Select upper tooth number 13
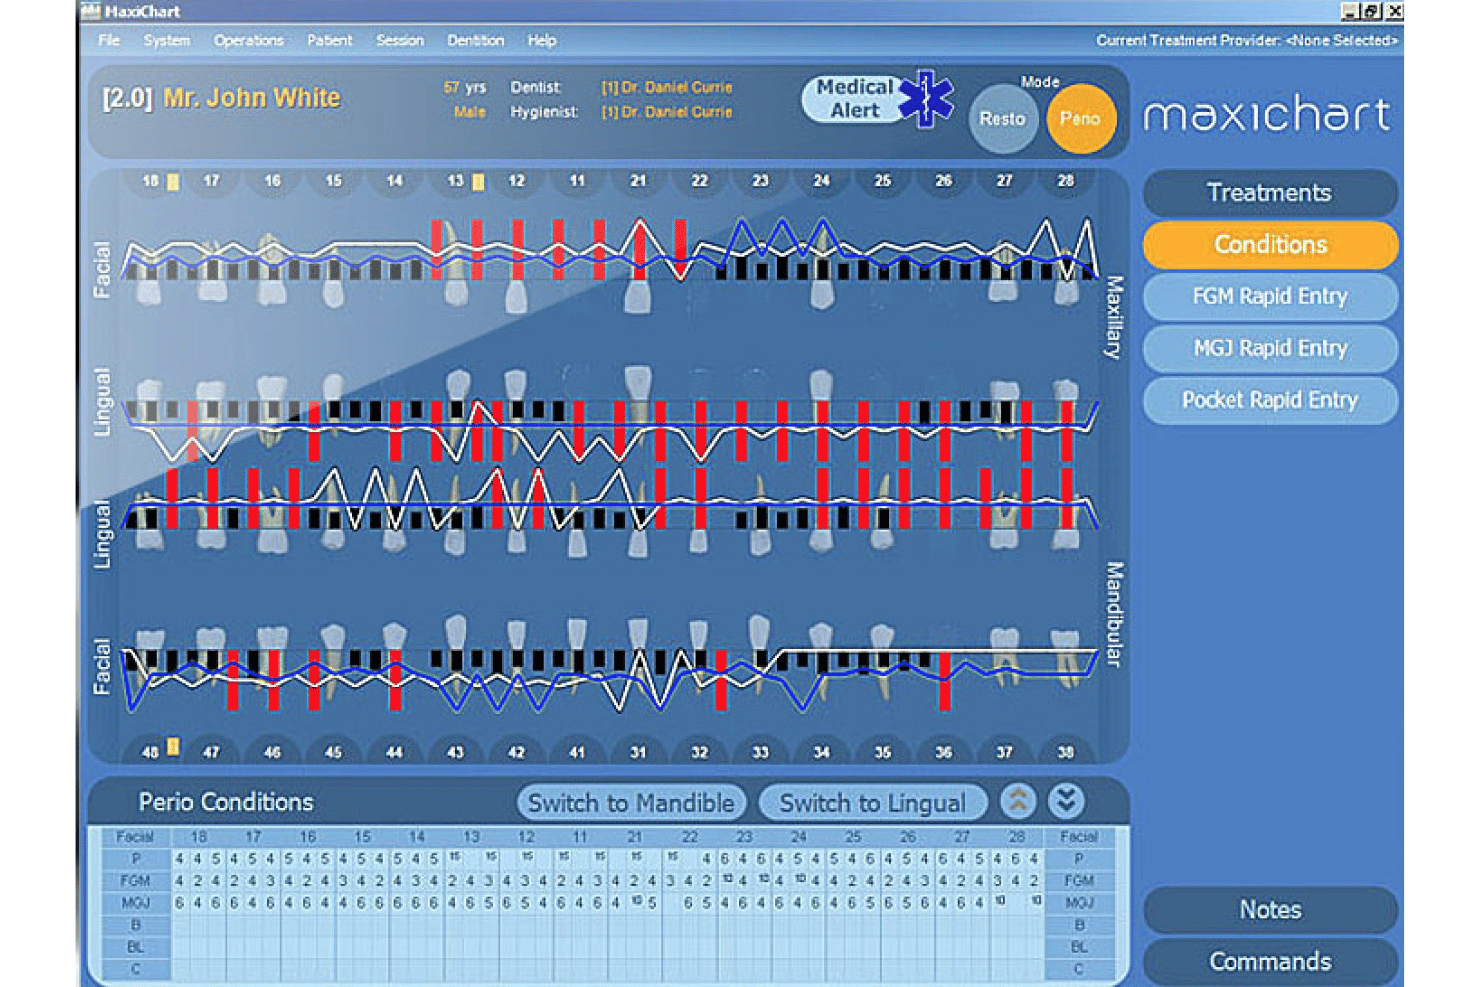The image size is (1480, 987). [455, 181]
